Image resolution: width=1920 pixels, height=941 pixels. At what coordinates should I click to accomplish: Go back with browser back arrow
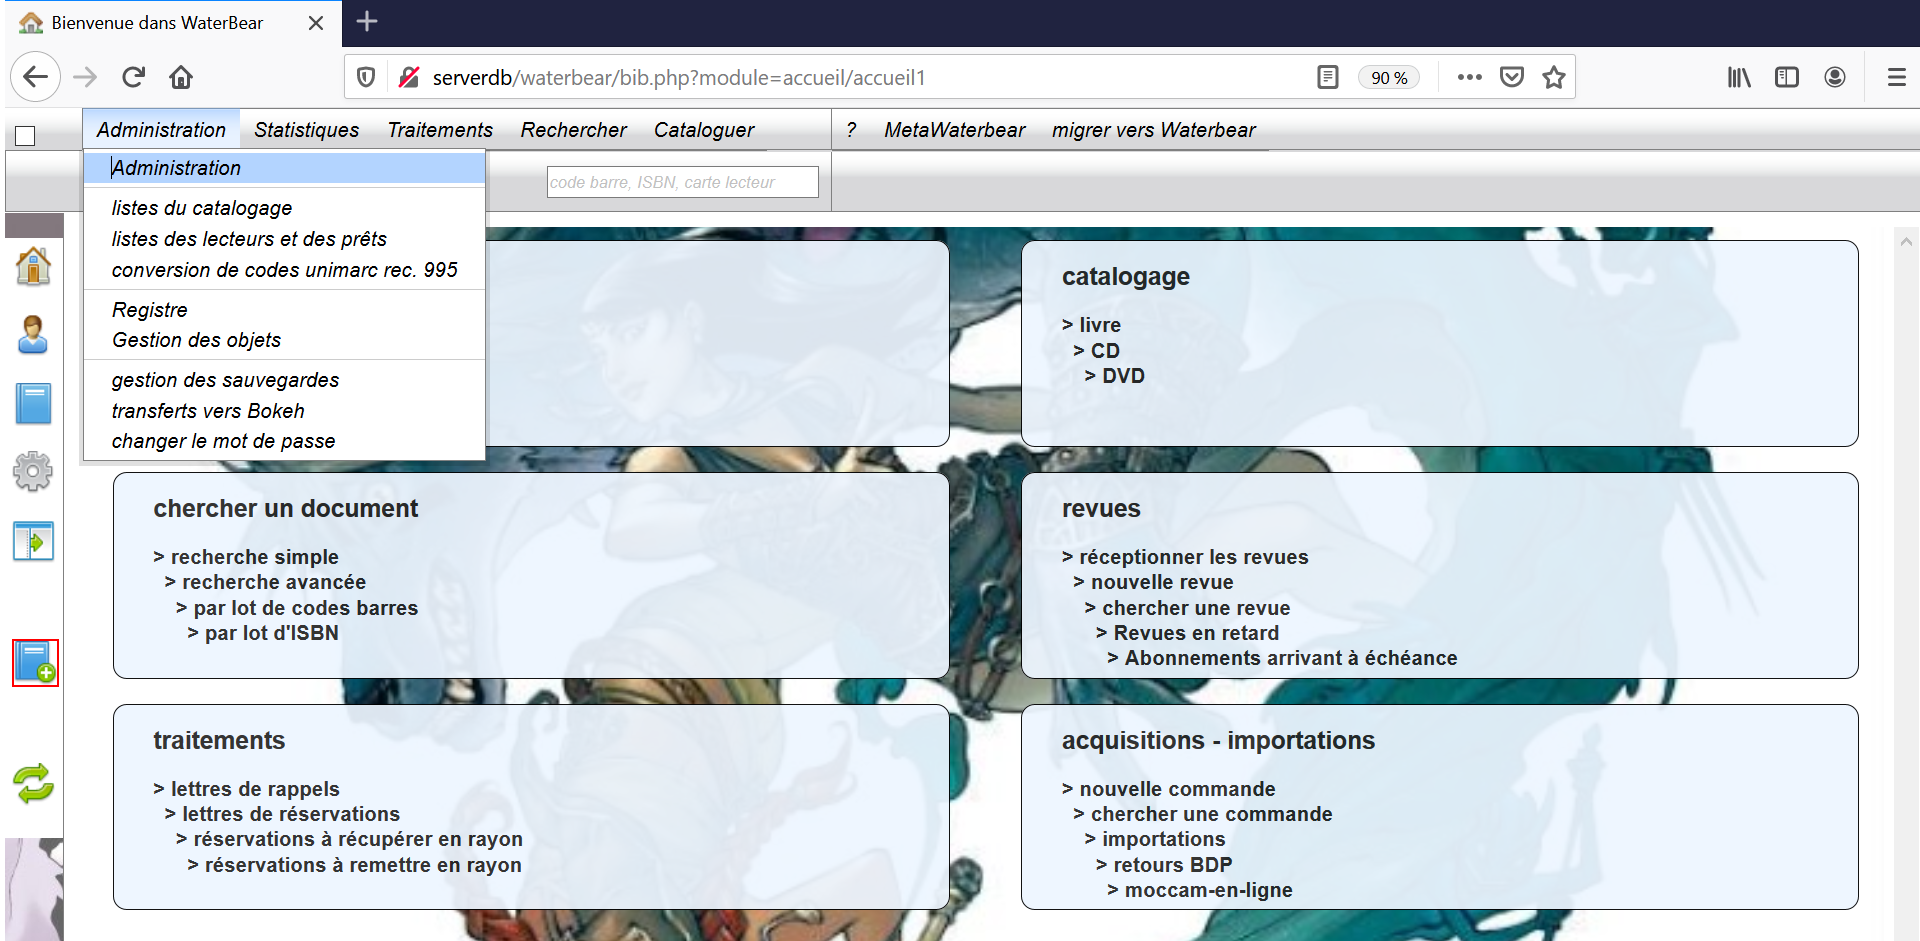pyautogui.click(x=36, y=77)
